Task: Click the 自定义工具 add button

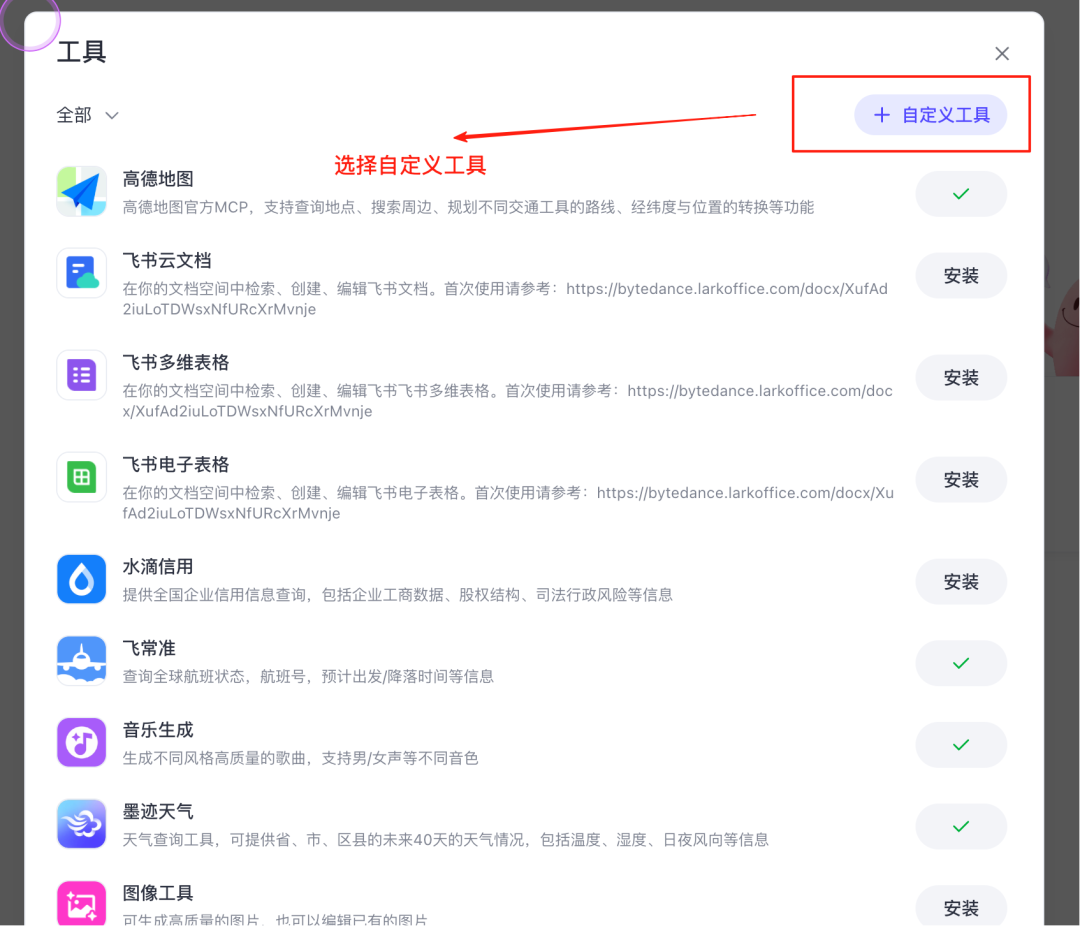Action: click(x=931, y=114)
